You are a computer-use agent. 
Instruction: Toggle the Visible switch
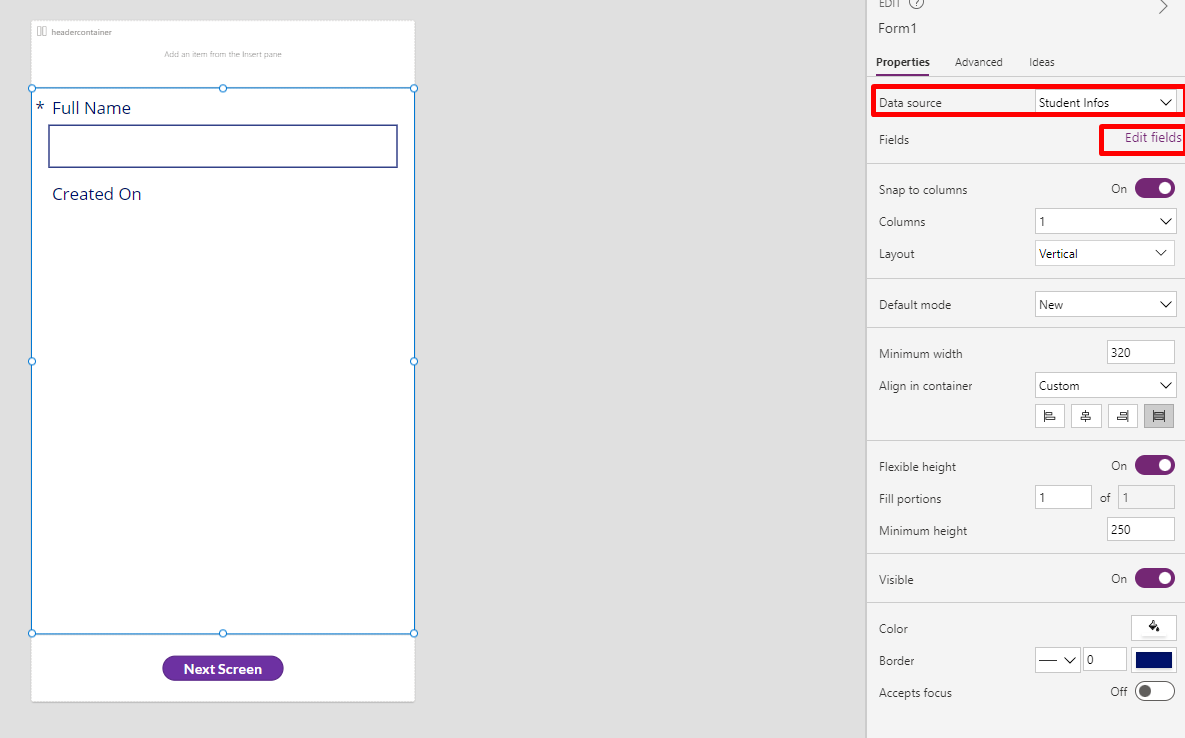[x=1155, y=579]
